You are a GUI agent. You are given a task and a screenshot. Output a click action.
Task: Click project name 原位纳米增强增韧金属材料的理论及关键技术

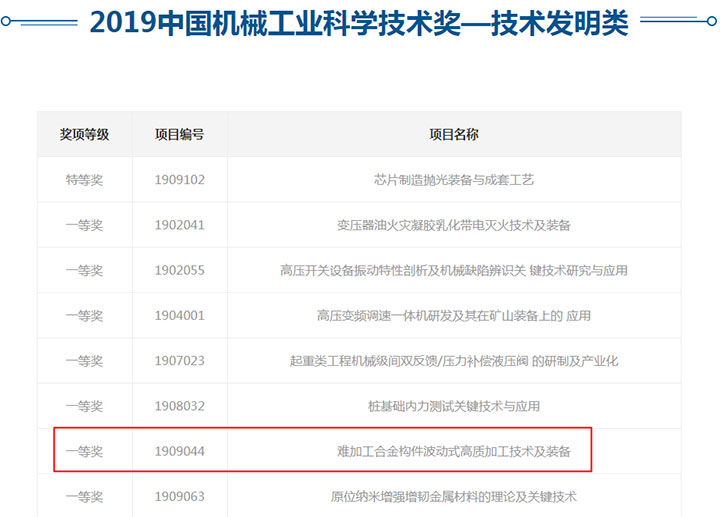(x=454, y=497)
